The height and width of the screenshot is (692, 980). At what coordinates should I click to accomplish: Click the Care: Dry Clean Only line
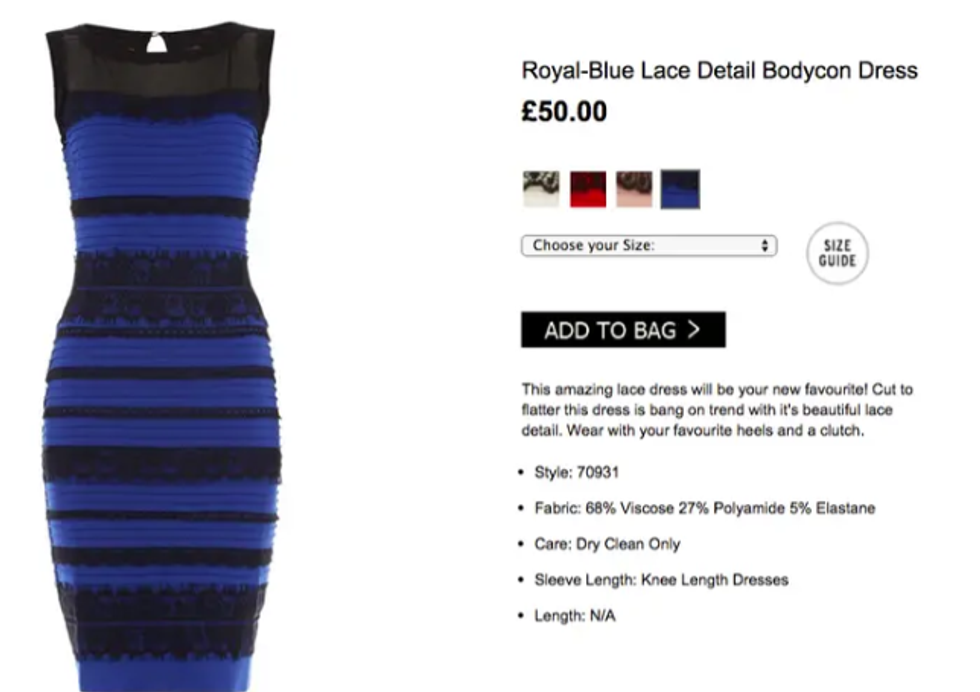tap(607, 544)
